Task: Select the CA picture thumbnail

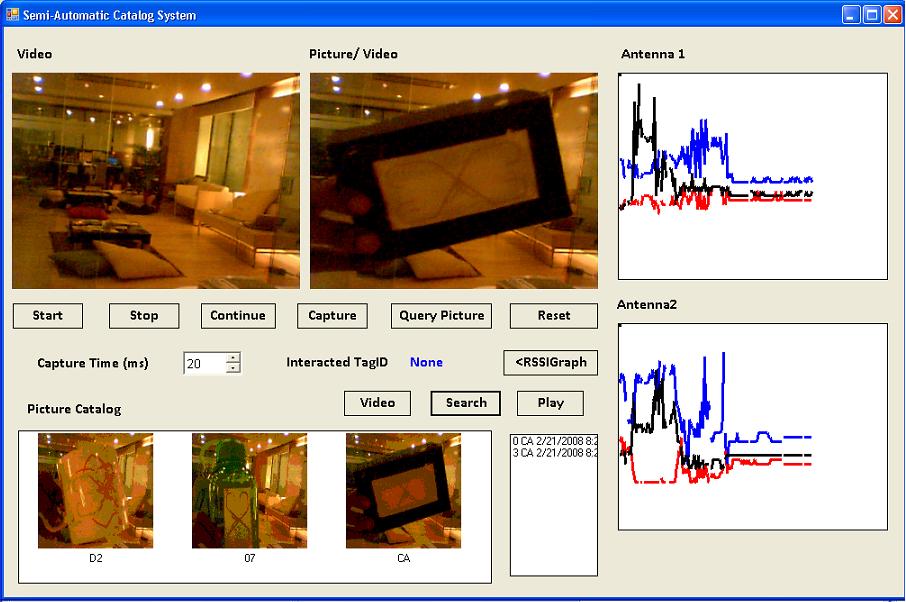Action: [x=403, y=491]
